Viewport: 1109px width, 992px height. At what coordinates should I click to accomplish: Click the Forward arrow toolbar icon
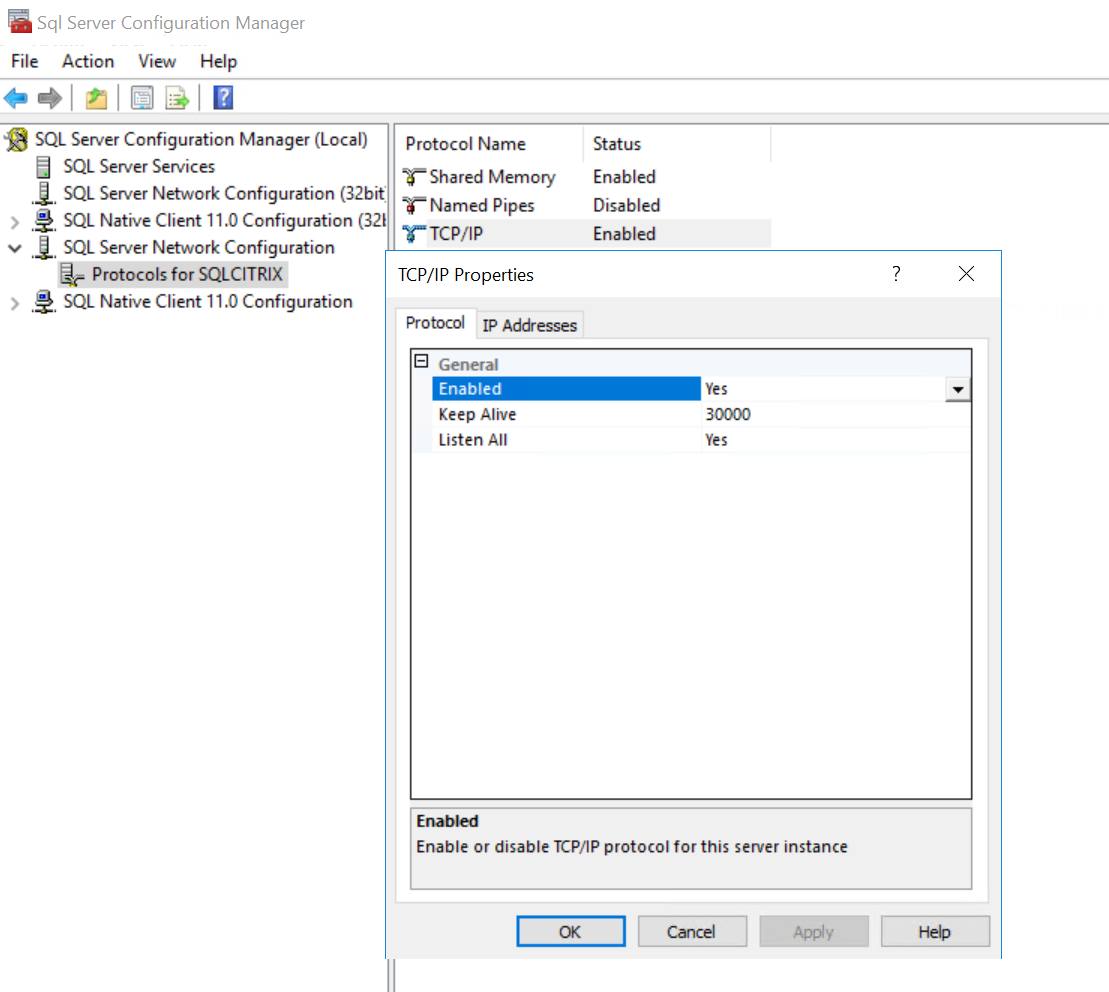49,98
